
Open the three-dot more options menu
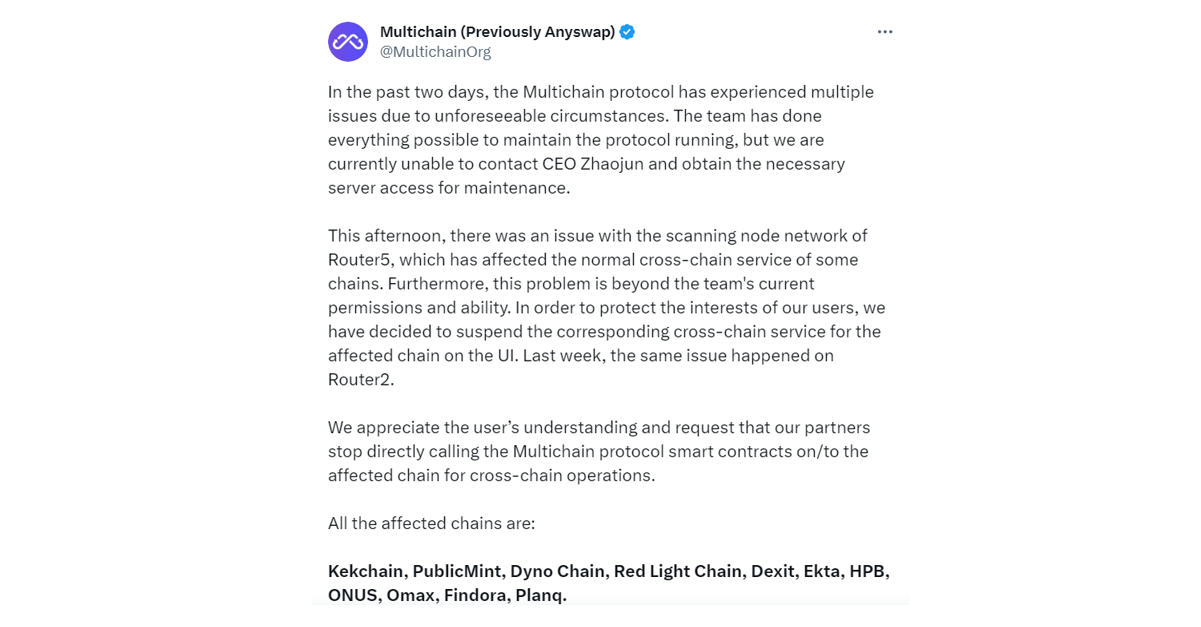coord(885,32)
